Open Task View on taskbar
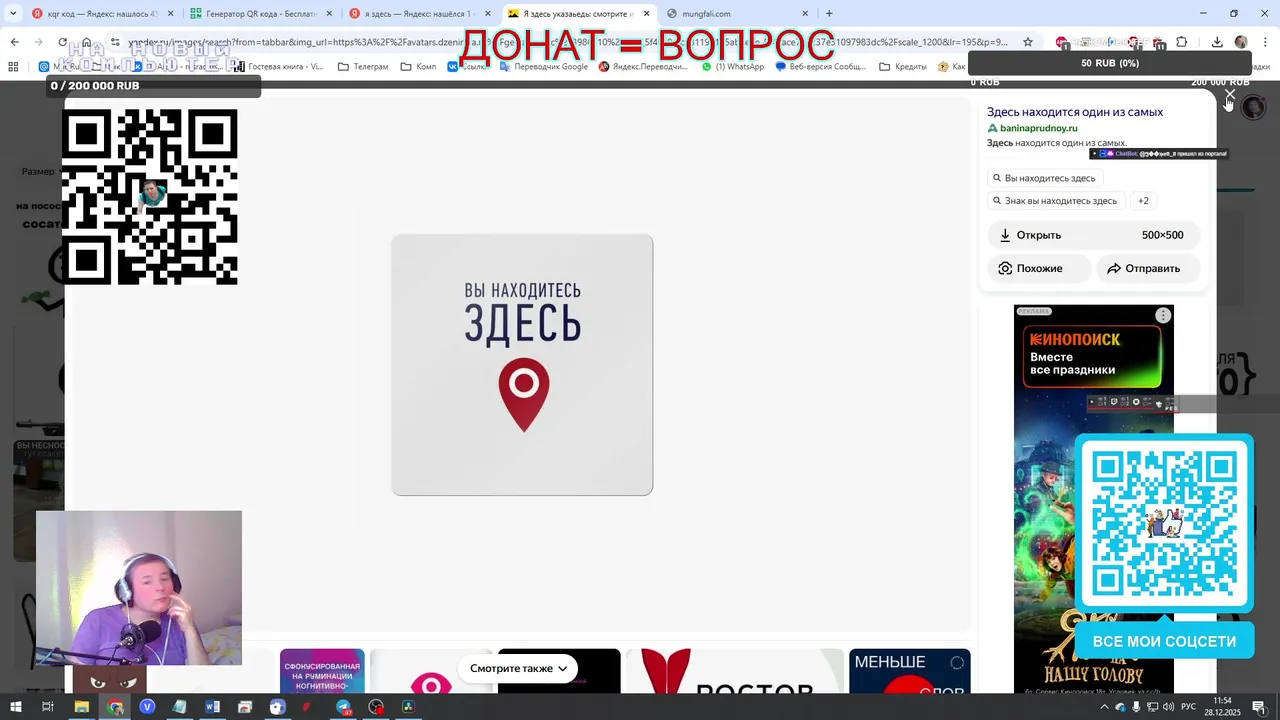Viewport: 1280px width, 720px height. click(x=47, y=707)
